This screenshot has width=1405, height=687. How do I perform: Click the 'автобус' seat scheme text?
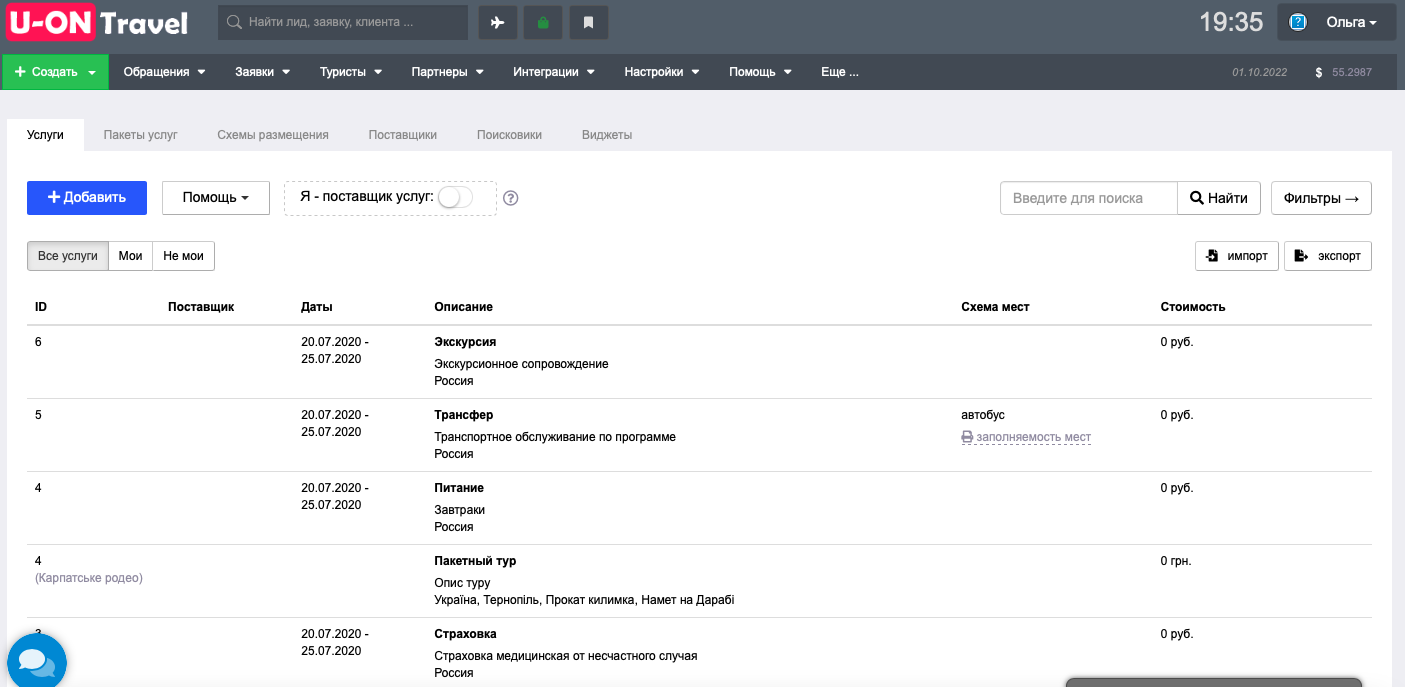click(x=983, y=415)
